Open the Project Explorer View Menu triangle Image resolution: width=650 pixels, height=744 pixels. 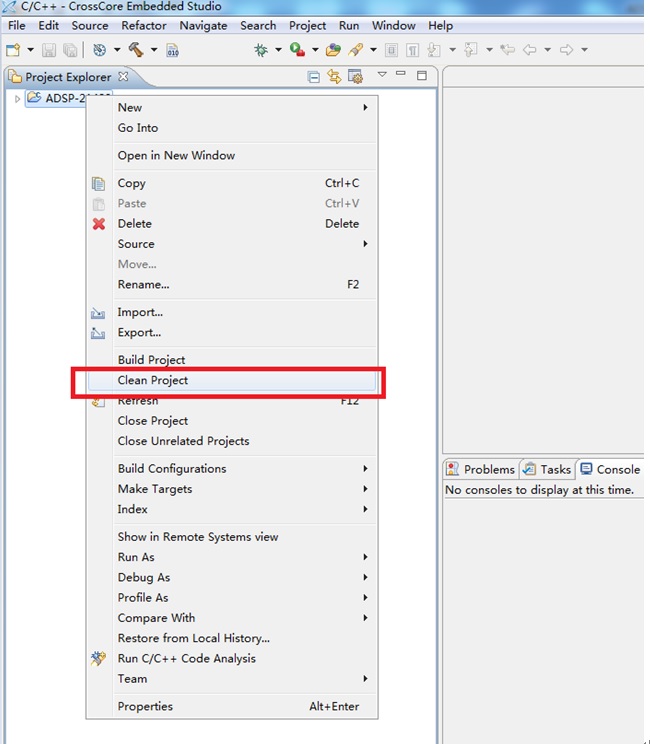(382, 74)
